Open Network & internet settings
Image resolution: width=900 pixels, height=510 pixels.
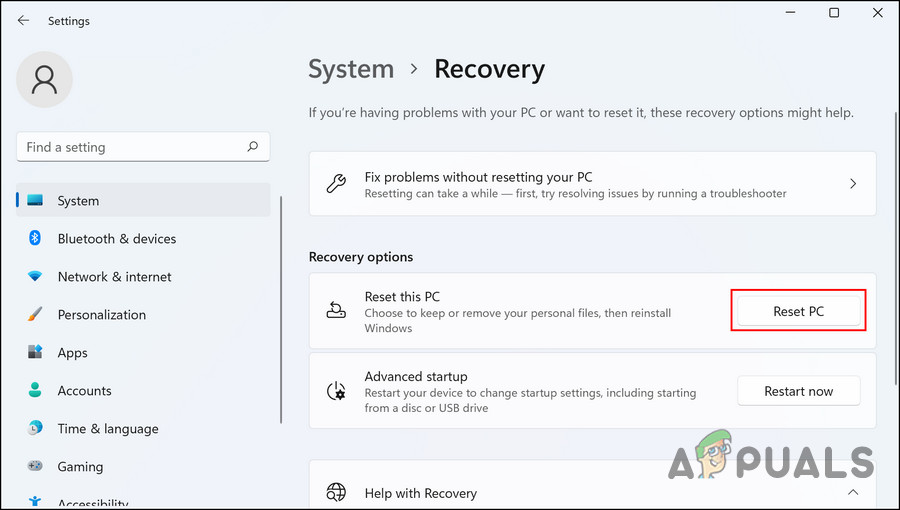143,277
